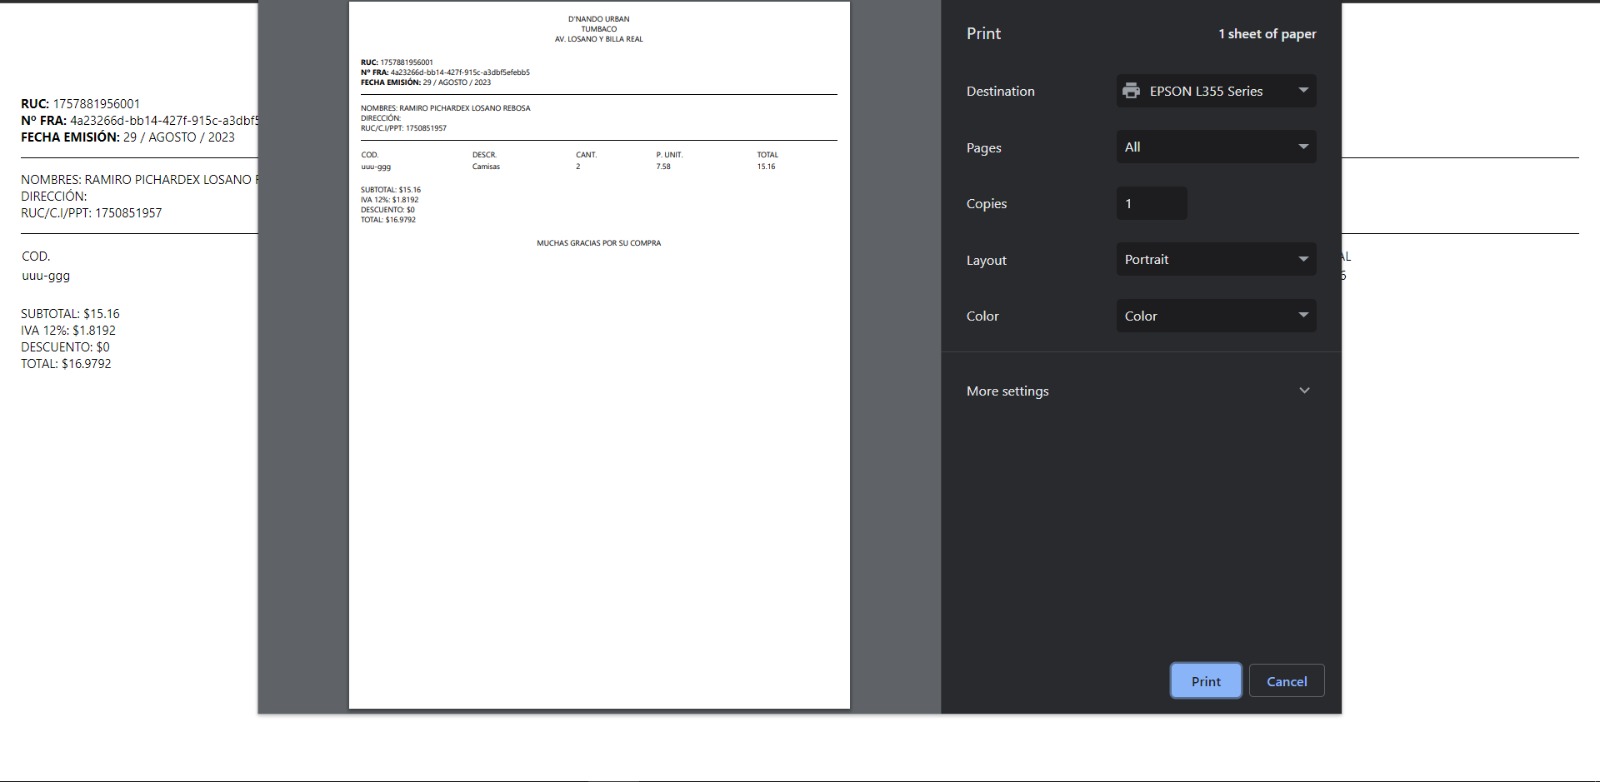Click the printer icon in Destination field
This screenshot has width=1600, height=782.
tap(1131, 91)
